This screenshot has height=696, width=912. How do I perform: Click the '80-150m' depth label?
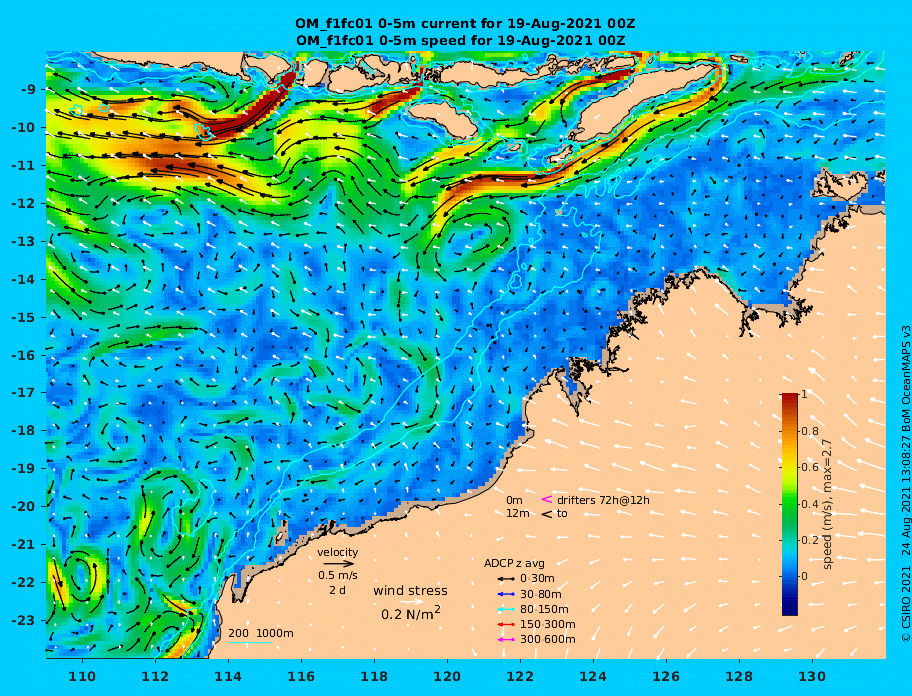(x=544, y=609)
